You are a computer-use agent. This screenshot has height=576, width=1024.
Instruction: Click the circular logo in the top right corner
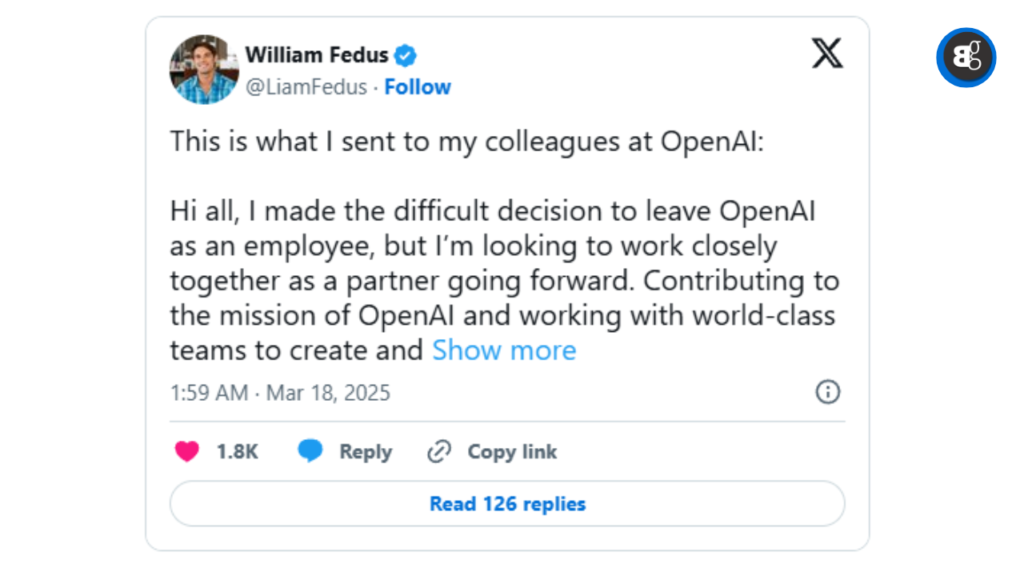[965, 58]
